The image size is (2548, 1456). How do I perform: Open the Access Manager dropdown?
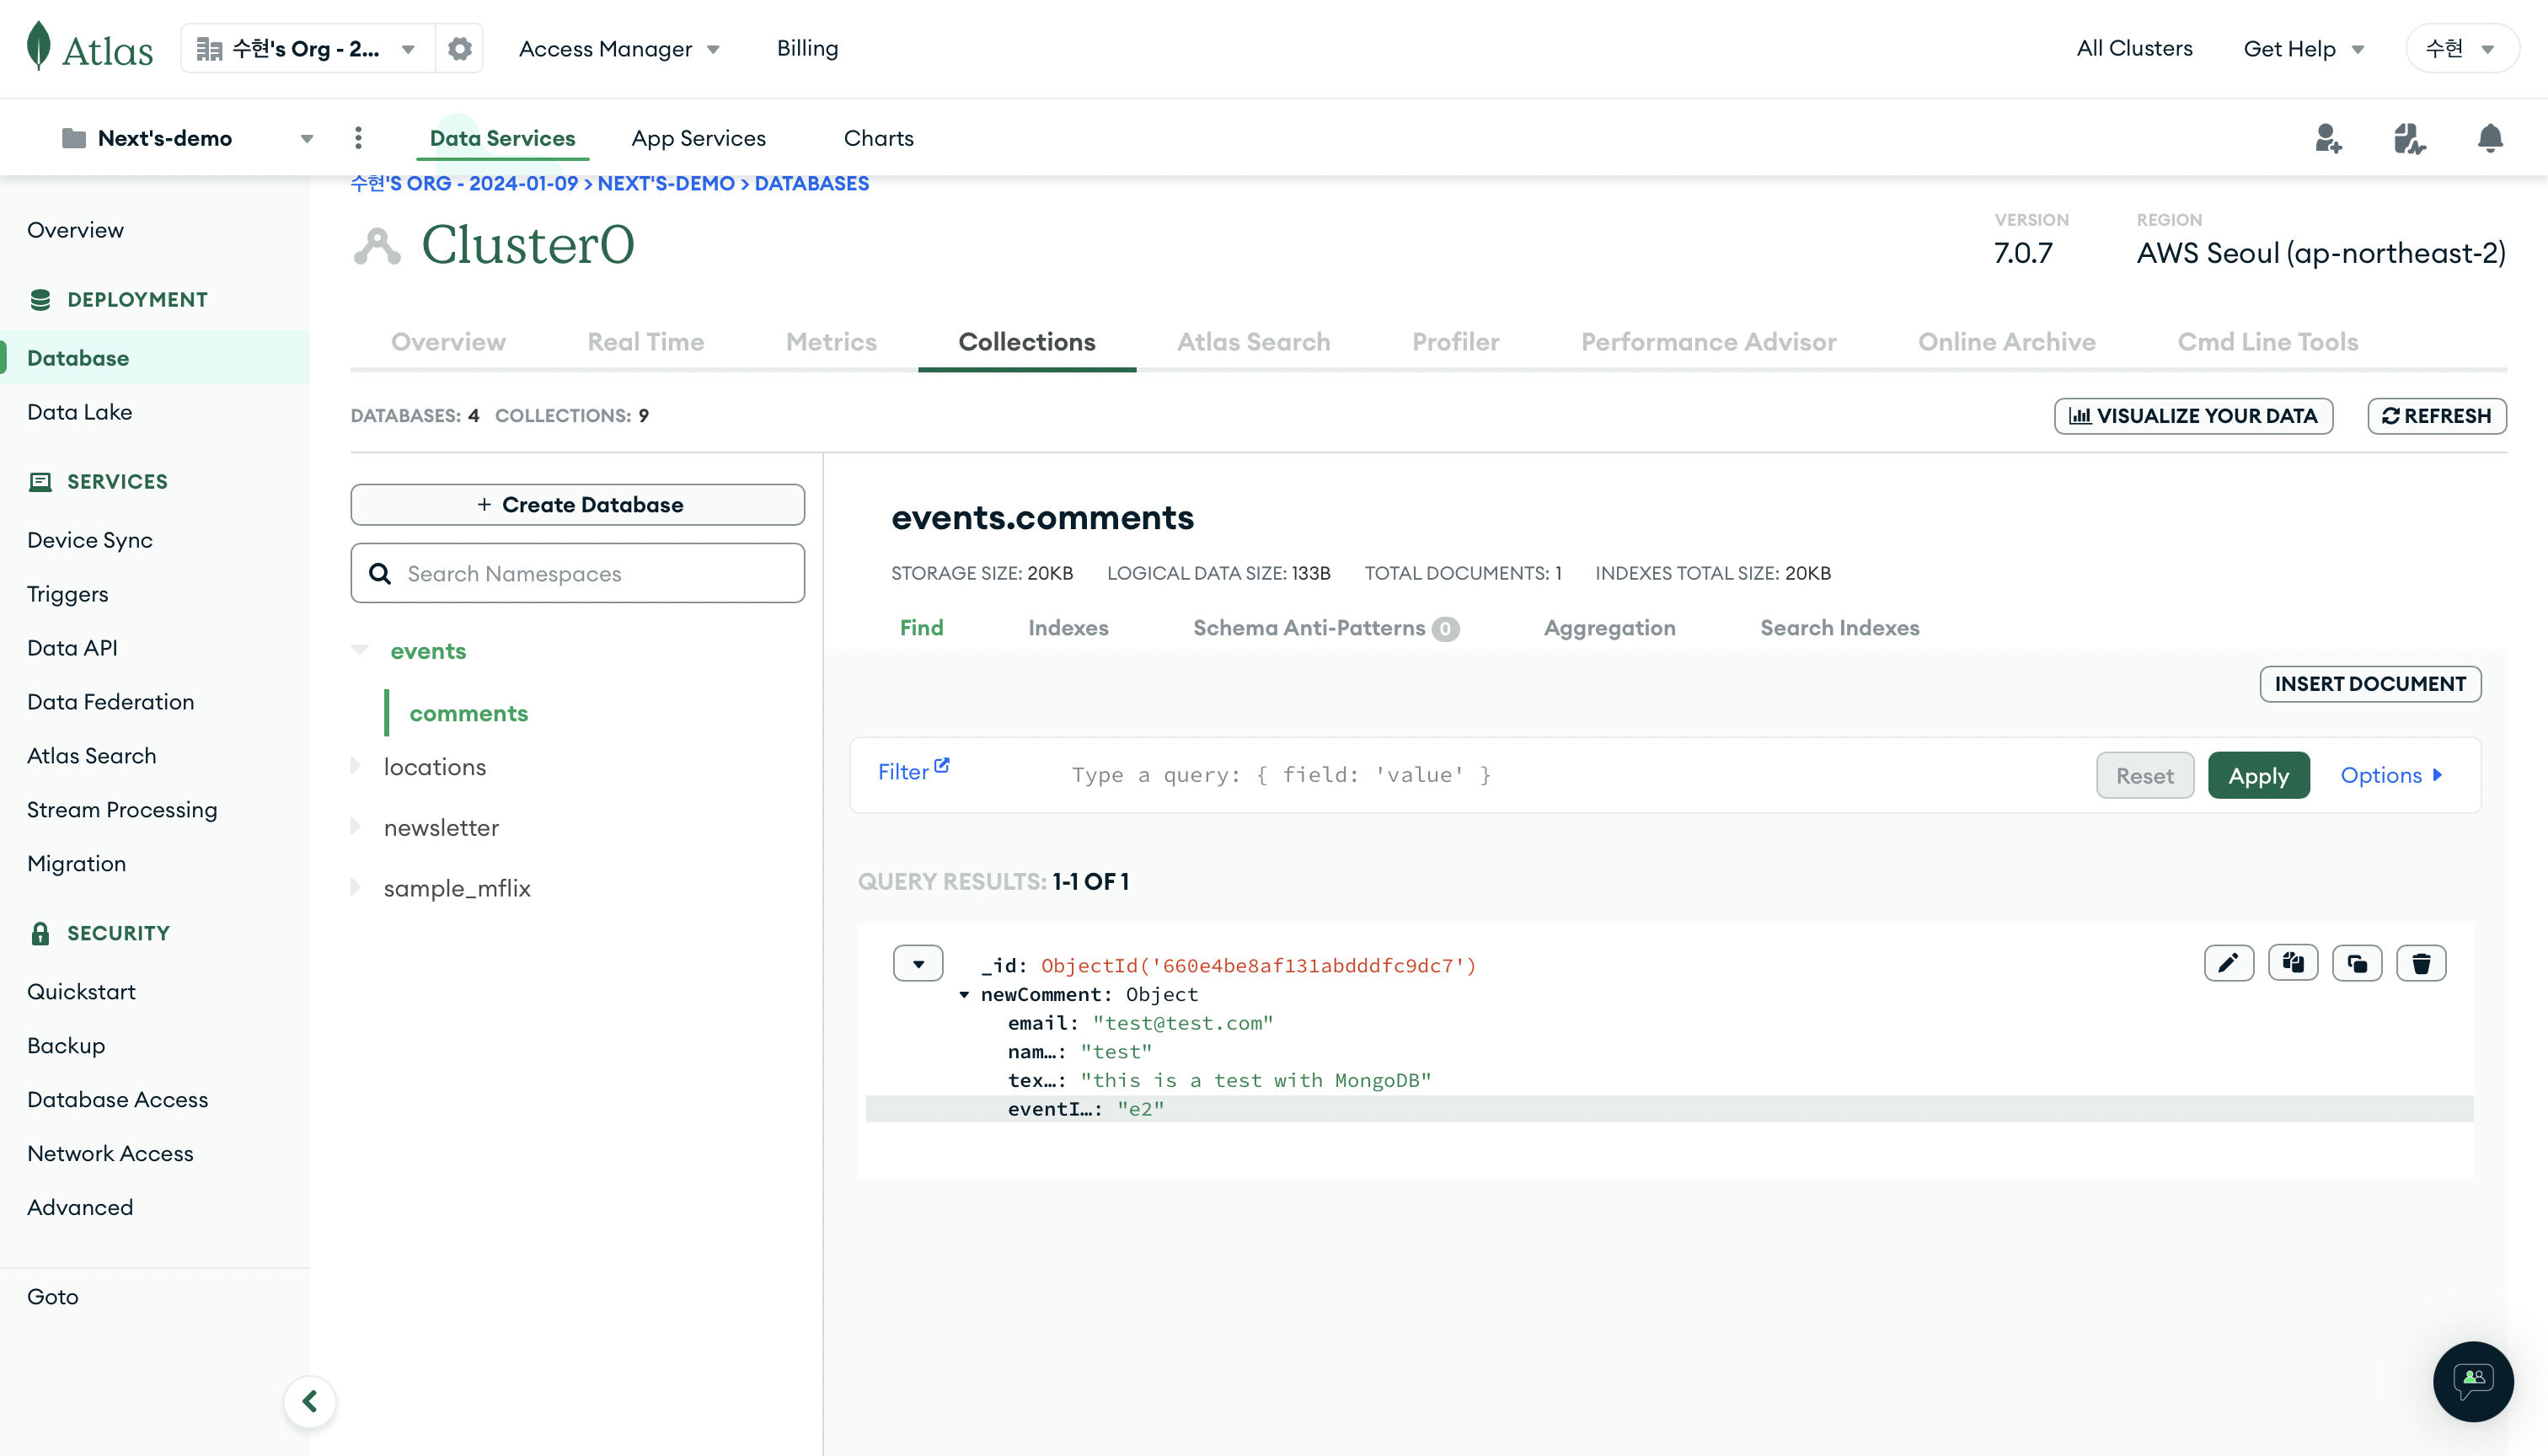coord(619,48)
